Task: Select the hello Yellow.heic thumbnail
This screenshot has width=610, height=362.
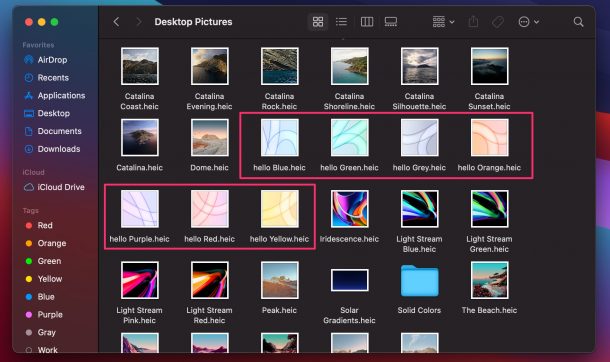Action: point(280,209)
